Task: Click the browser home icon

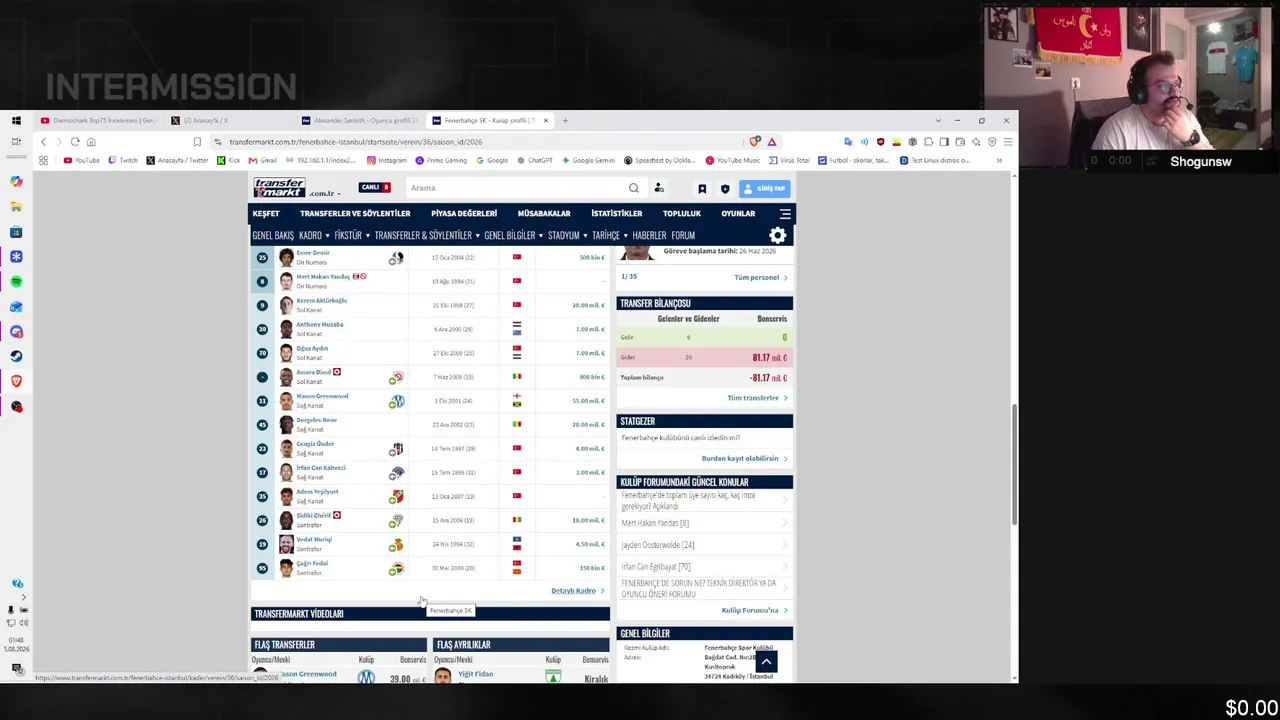Action: coord(91,142)
